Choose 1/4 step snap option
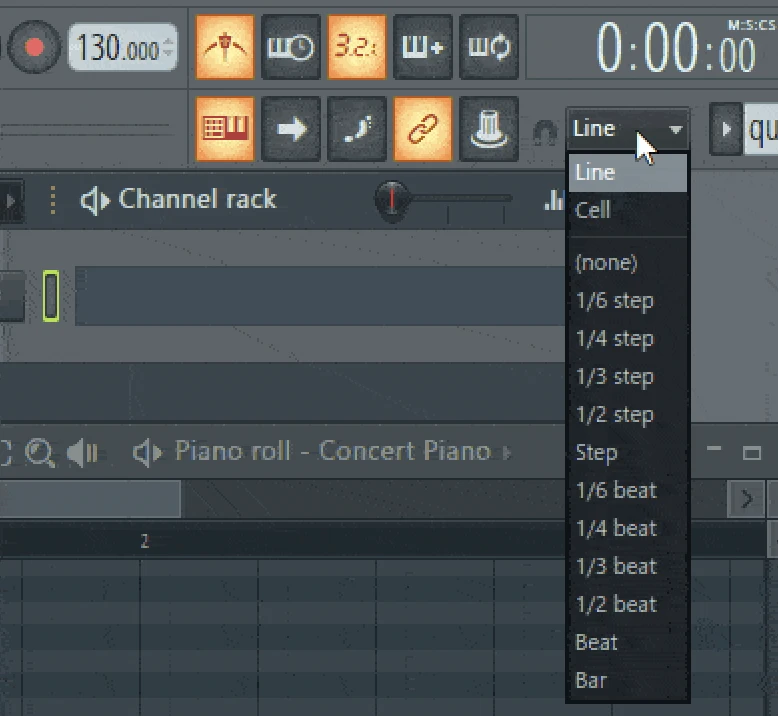 tap(614, 339)
